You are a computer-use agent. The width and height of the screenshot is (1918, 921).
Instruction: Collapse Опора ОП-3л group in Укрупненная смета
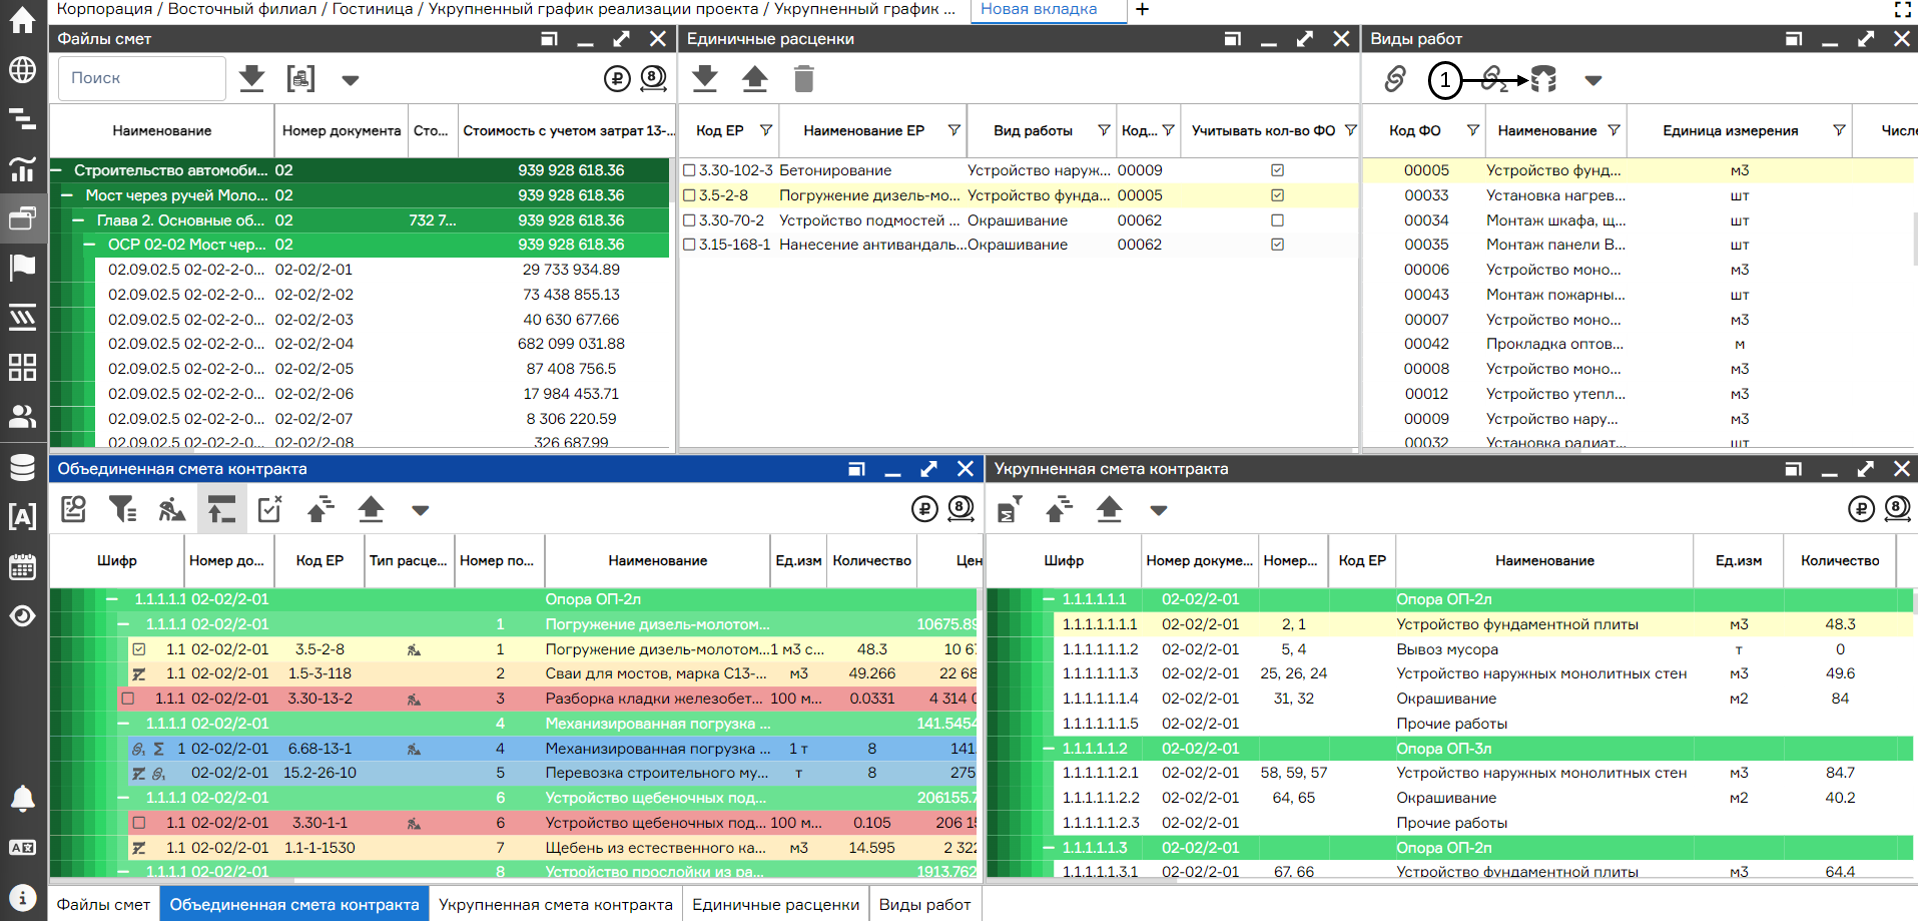click(x=1048, y=748)
